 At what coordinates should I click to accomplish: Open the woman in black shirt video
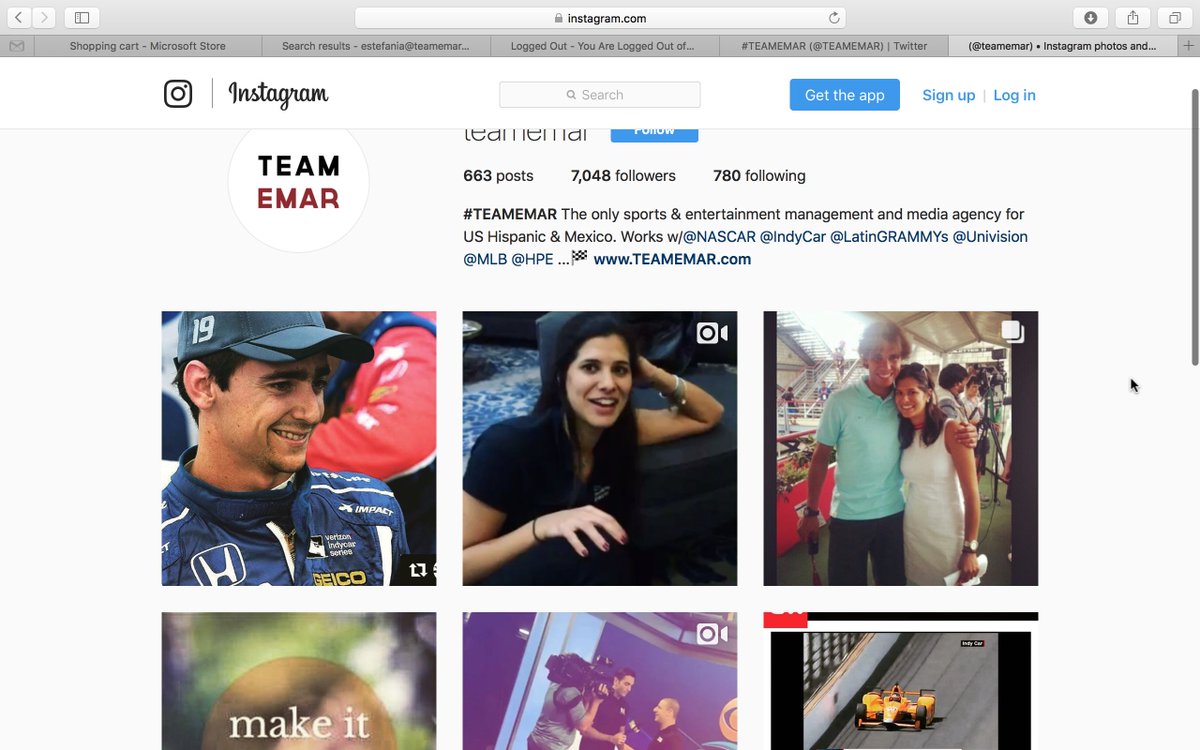click(600, 448)
